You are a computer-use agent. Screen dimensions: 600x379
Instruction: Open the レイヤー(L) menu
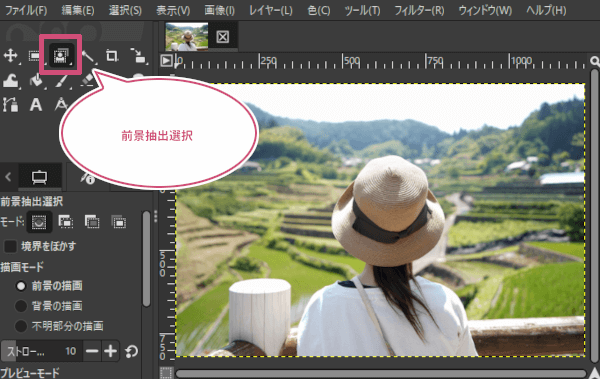(x=271, y=10)
